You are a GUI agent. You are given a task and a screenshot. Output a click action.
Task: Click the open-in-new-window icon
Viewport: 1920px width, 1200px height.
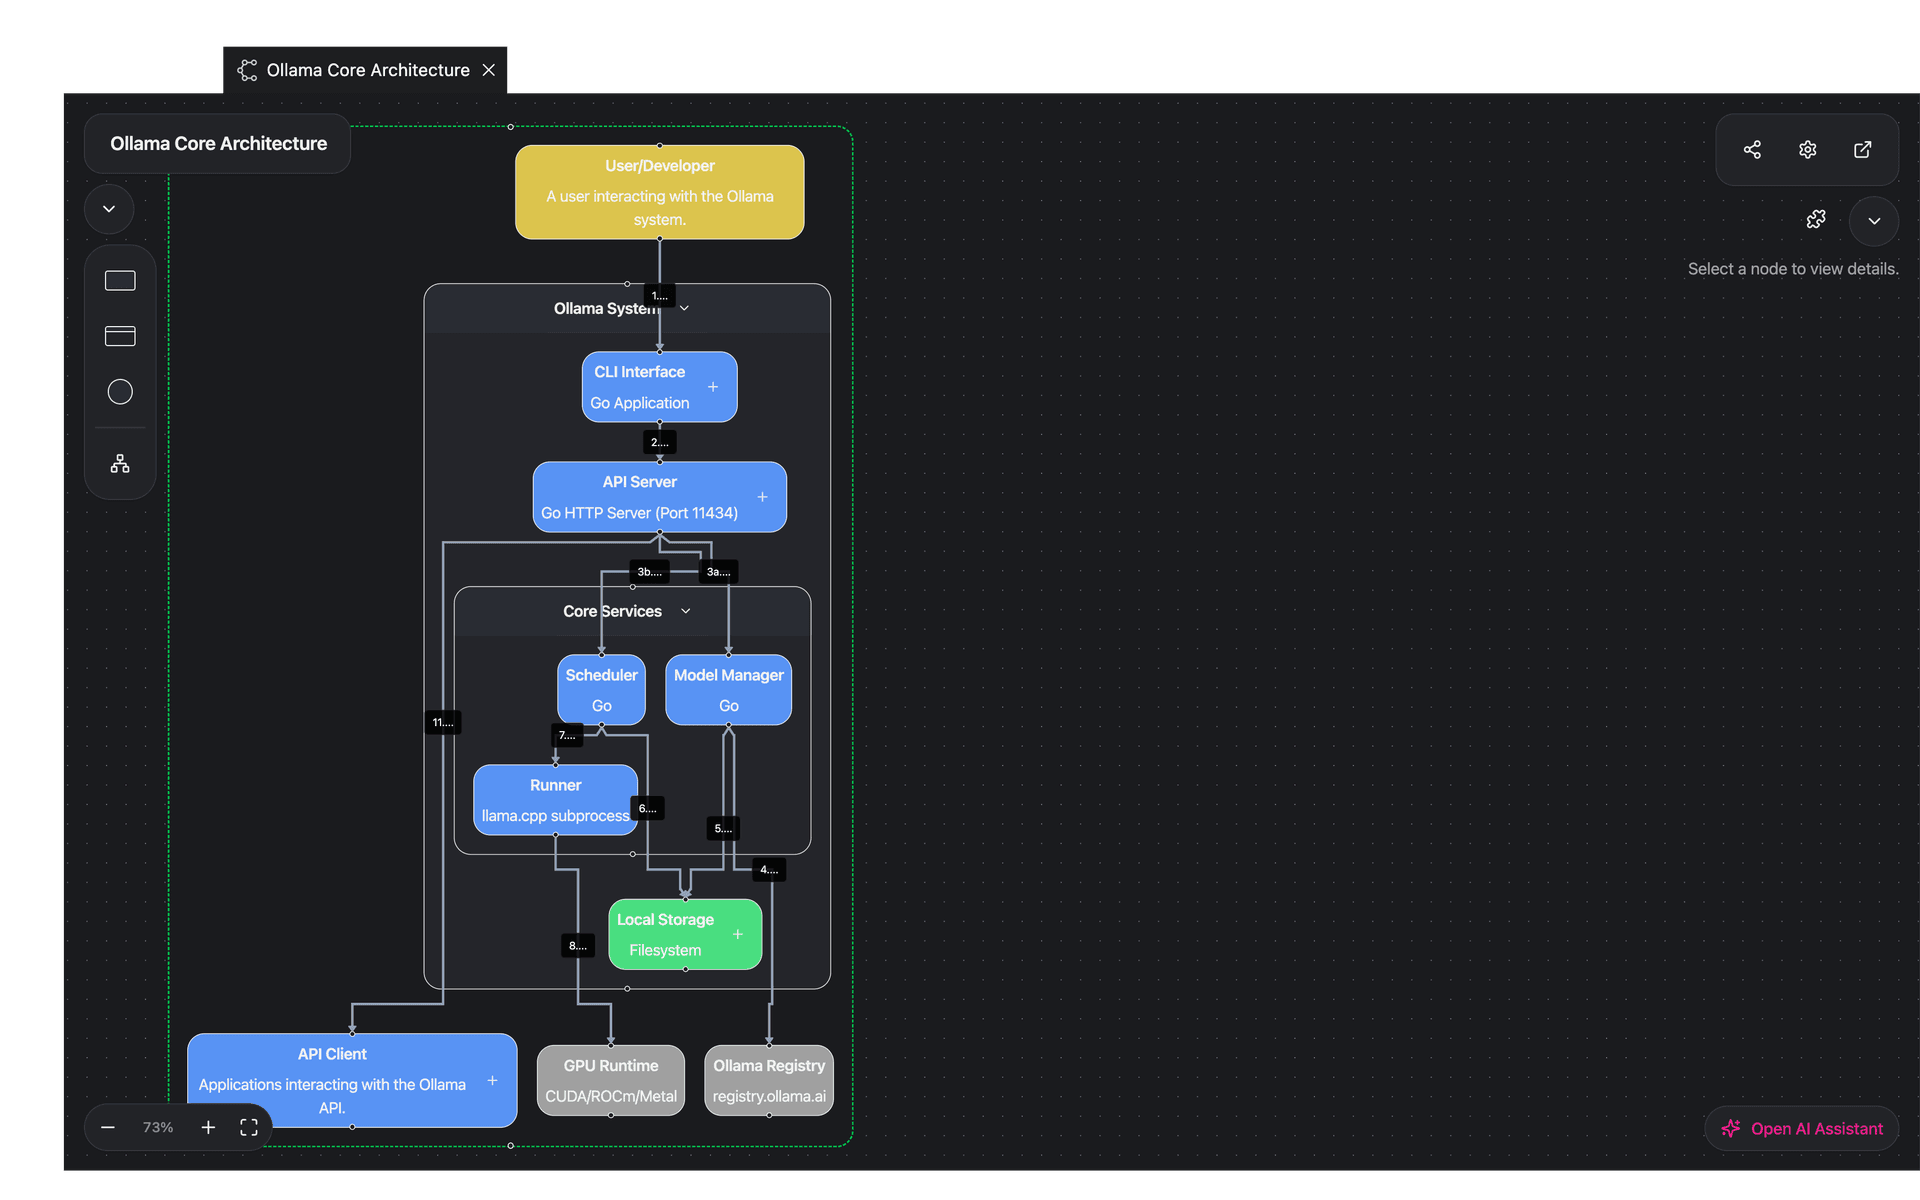click(1862, 149)
